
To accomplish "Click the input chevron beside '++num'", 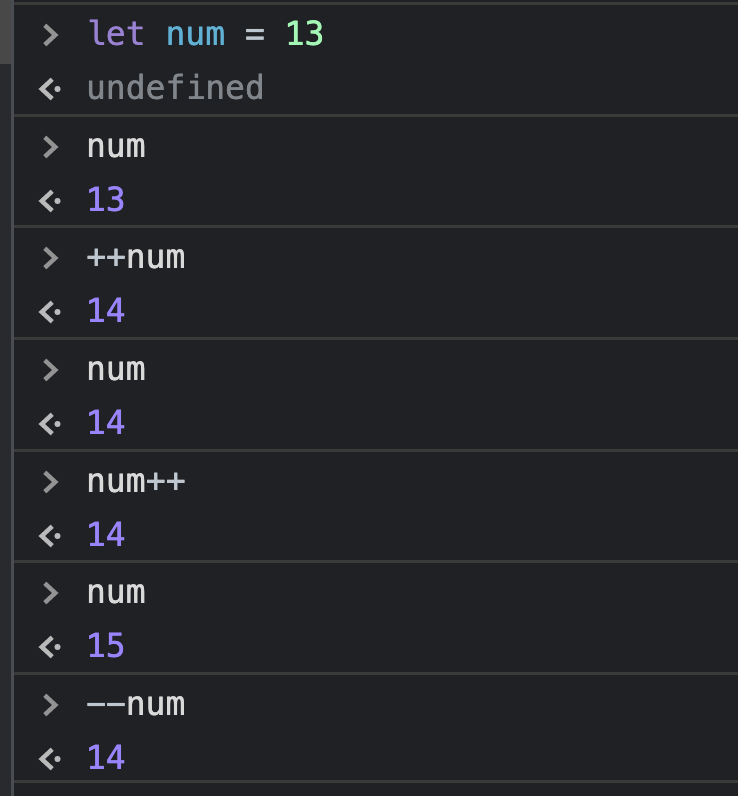I will pyautogui.click(x=51, y=258).
